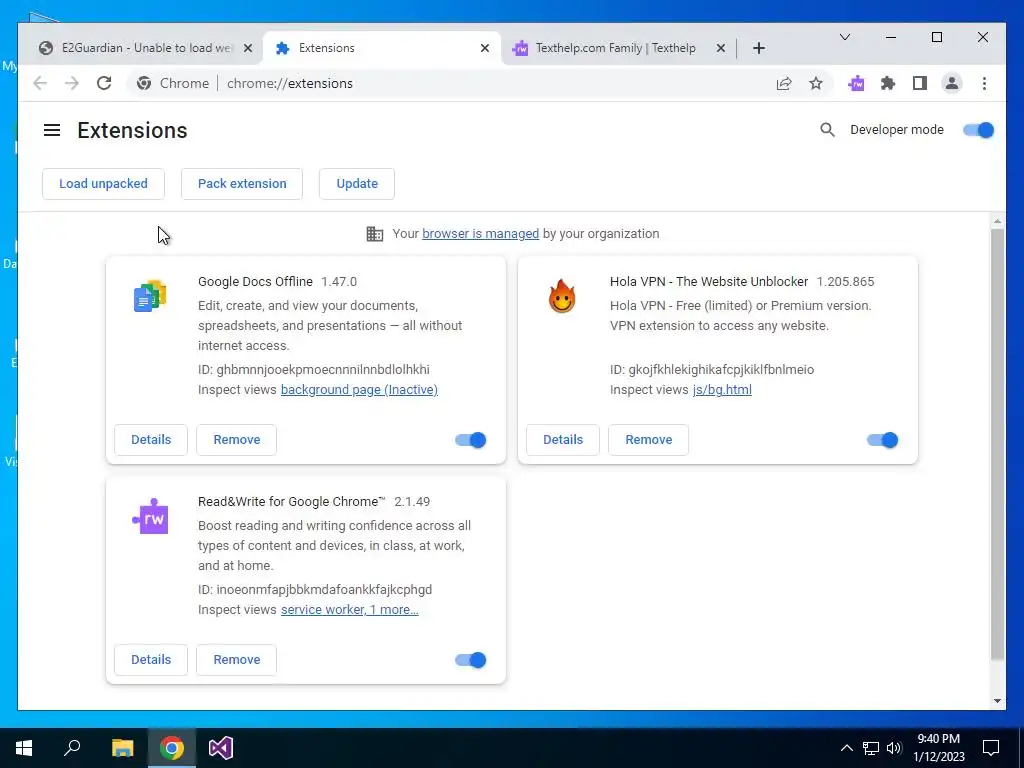Open the network icon in system tray
The image size is (1024, 768).
(x=871, y=748)
